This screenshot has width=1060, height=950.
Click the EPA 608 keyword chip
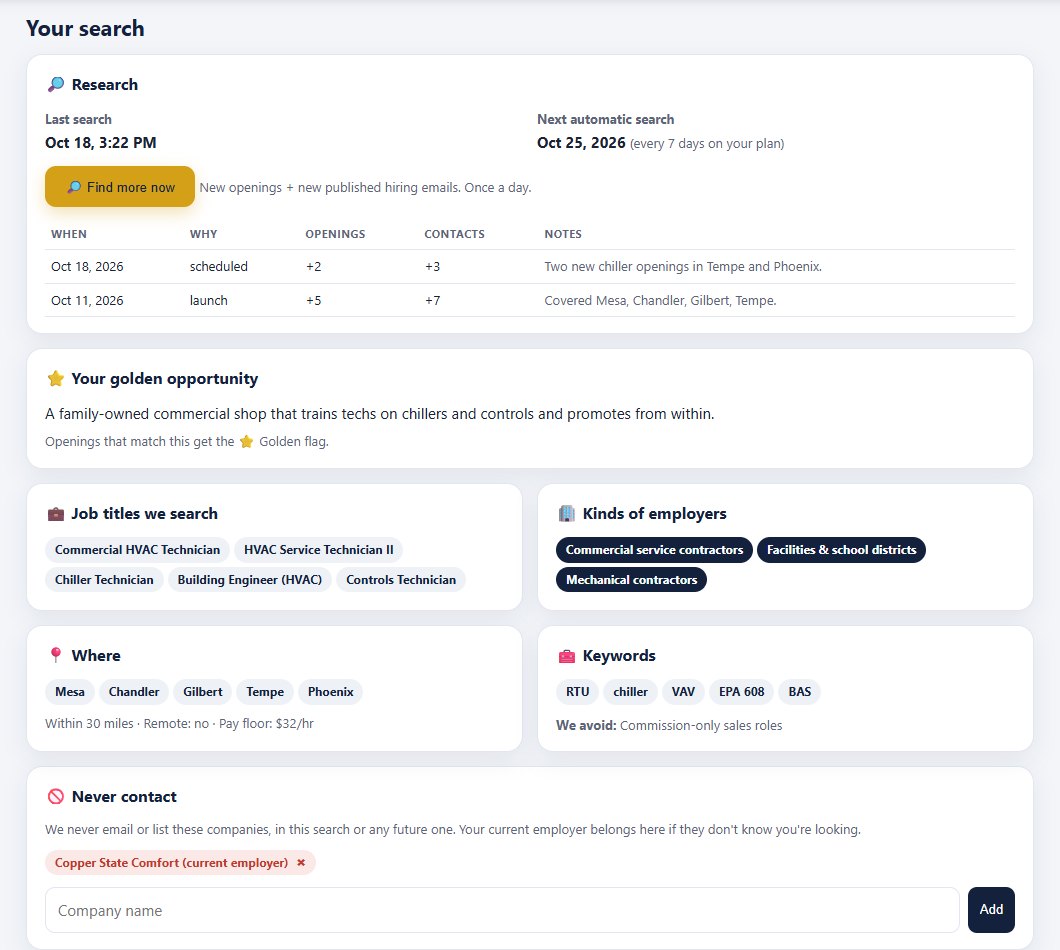(x=742, y=692)
